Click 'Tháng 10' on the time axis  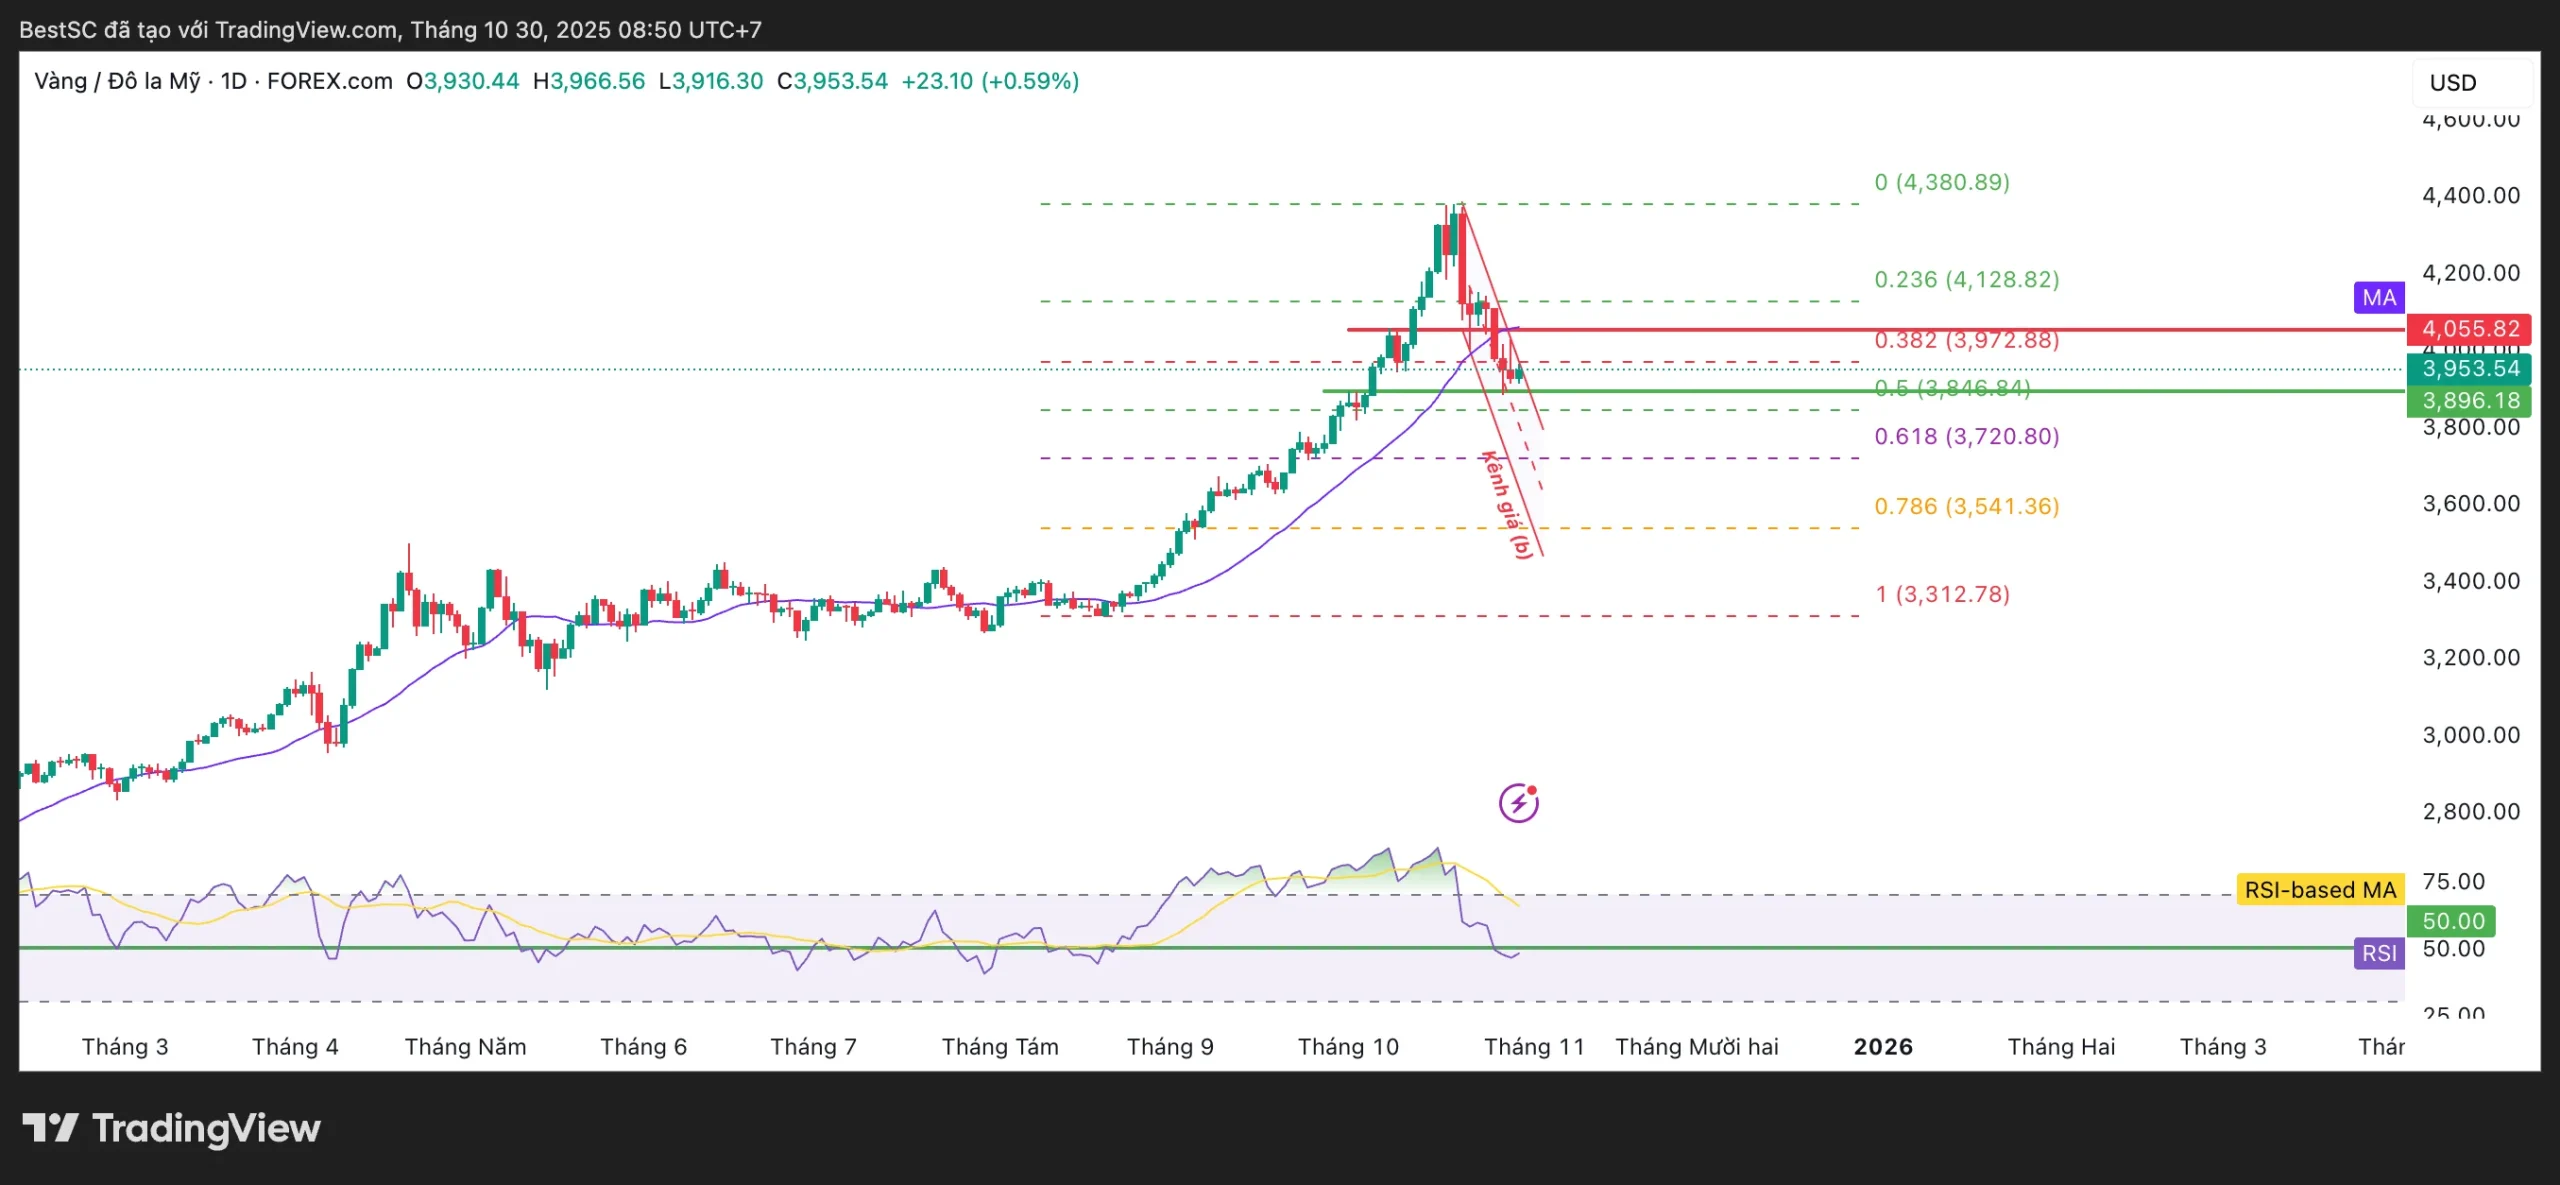tap(1348, 1047)
